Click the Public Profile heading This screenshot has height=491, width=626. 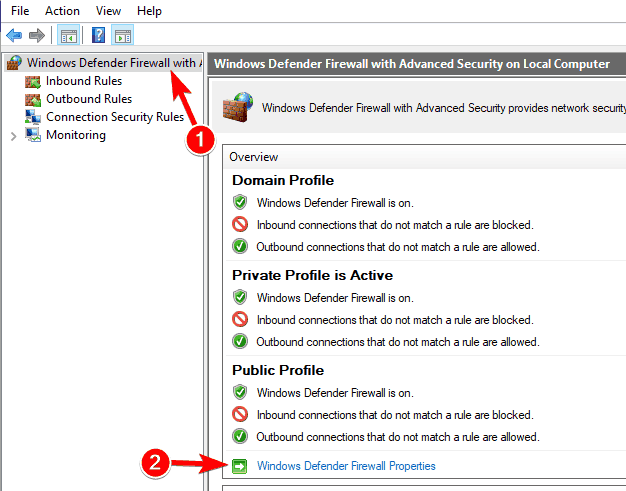278,370
